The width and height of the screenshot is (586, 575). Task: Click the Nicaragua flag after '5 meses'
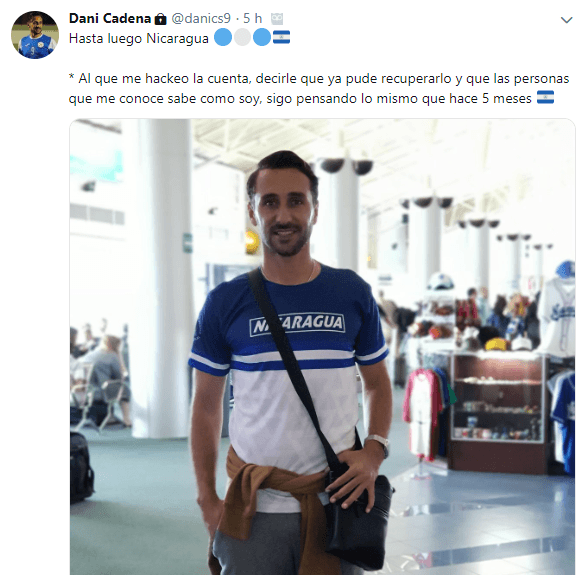click(545, 98)
